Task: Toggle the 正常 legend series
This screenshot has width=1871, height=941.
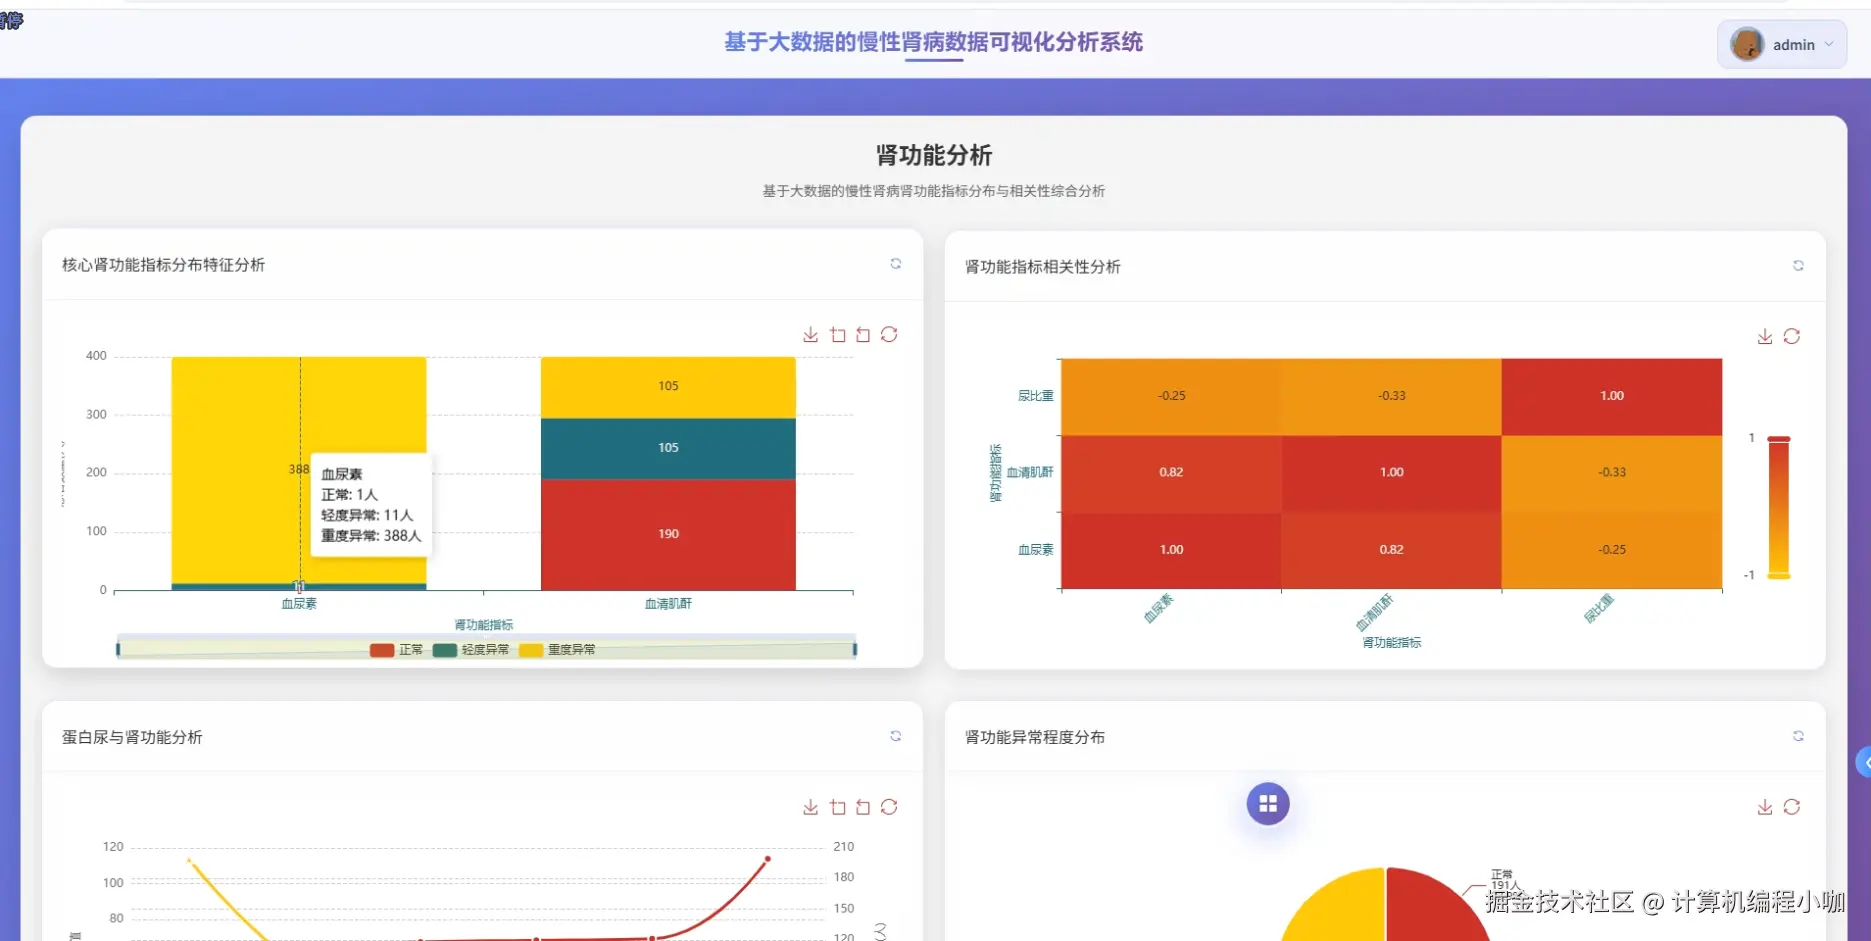Action: (397, 650)
